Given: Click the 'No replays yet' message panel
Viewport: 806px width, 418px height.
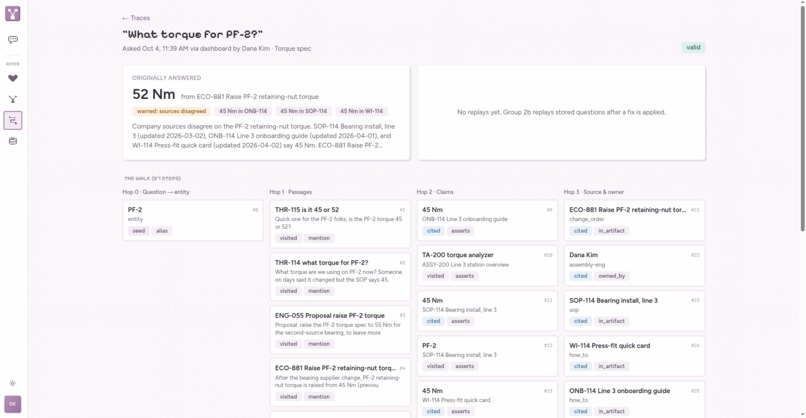Looking at the screenshot, I should pyautogui.click(x=561, y=112).
